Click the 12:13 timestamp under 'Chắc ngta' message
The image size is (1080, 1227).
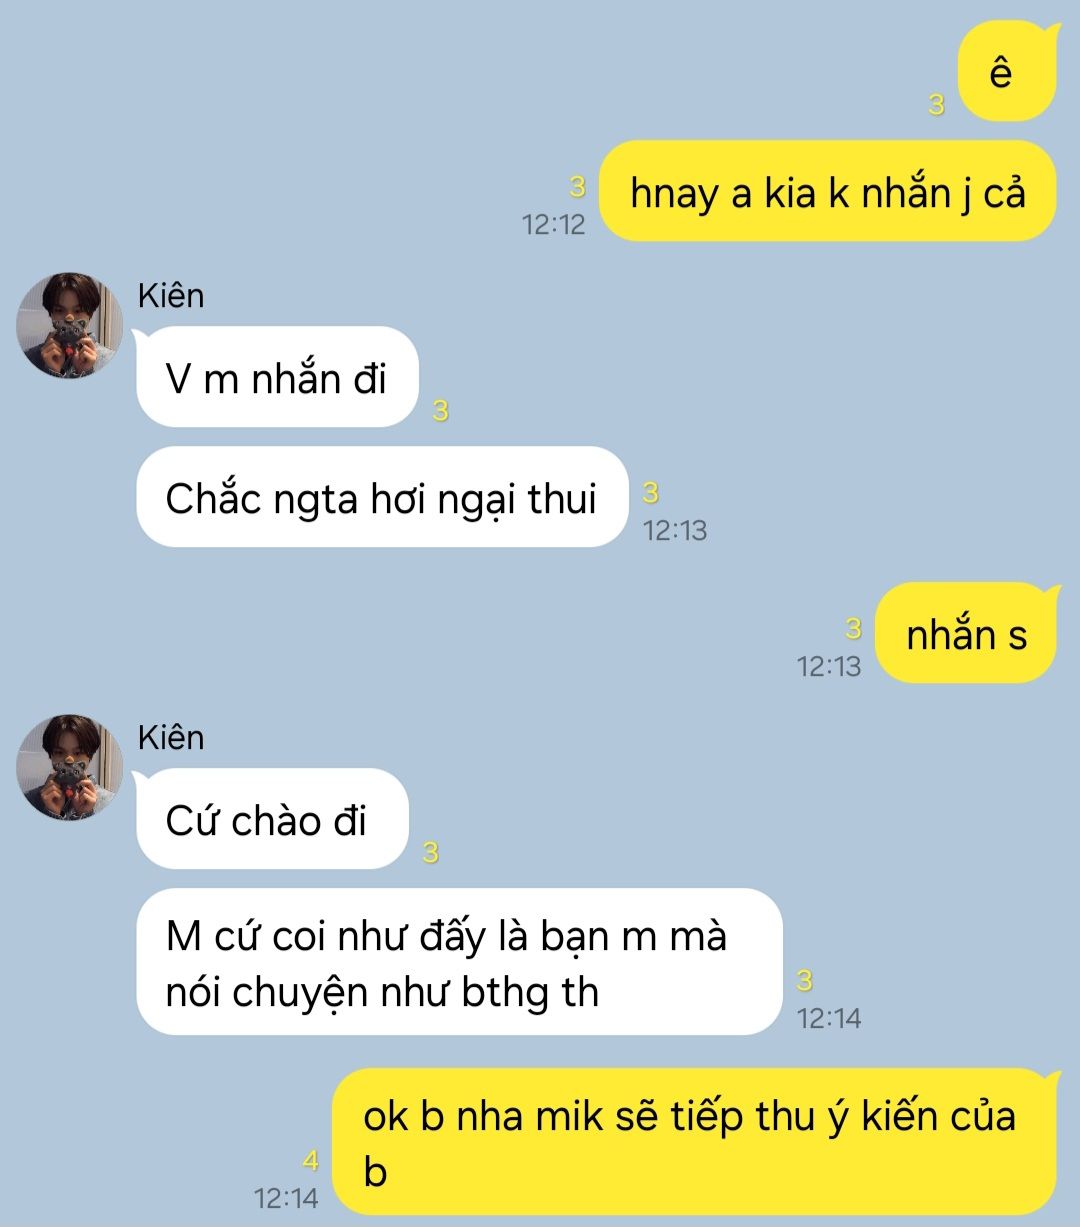[675, 530]
